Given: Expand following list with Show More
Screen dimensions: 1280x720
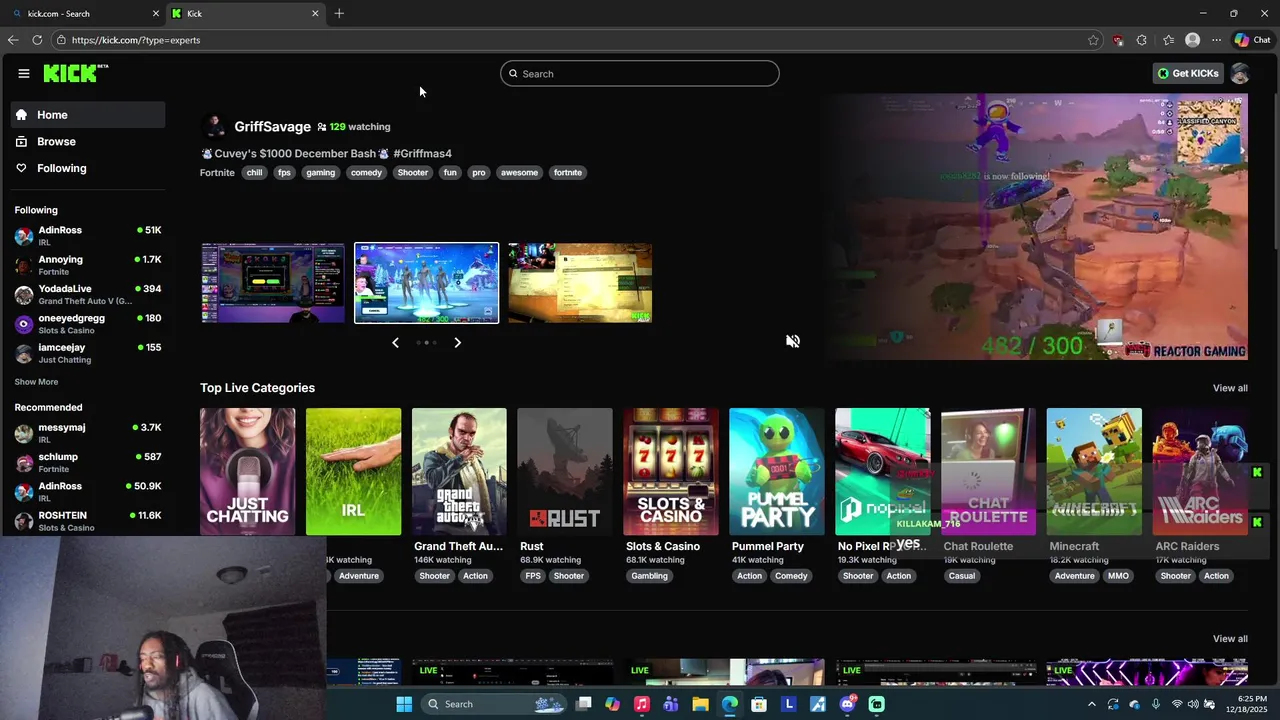Looking at the screenshot, I should point(36,382).
